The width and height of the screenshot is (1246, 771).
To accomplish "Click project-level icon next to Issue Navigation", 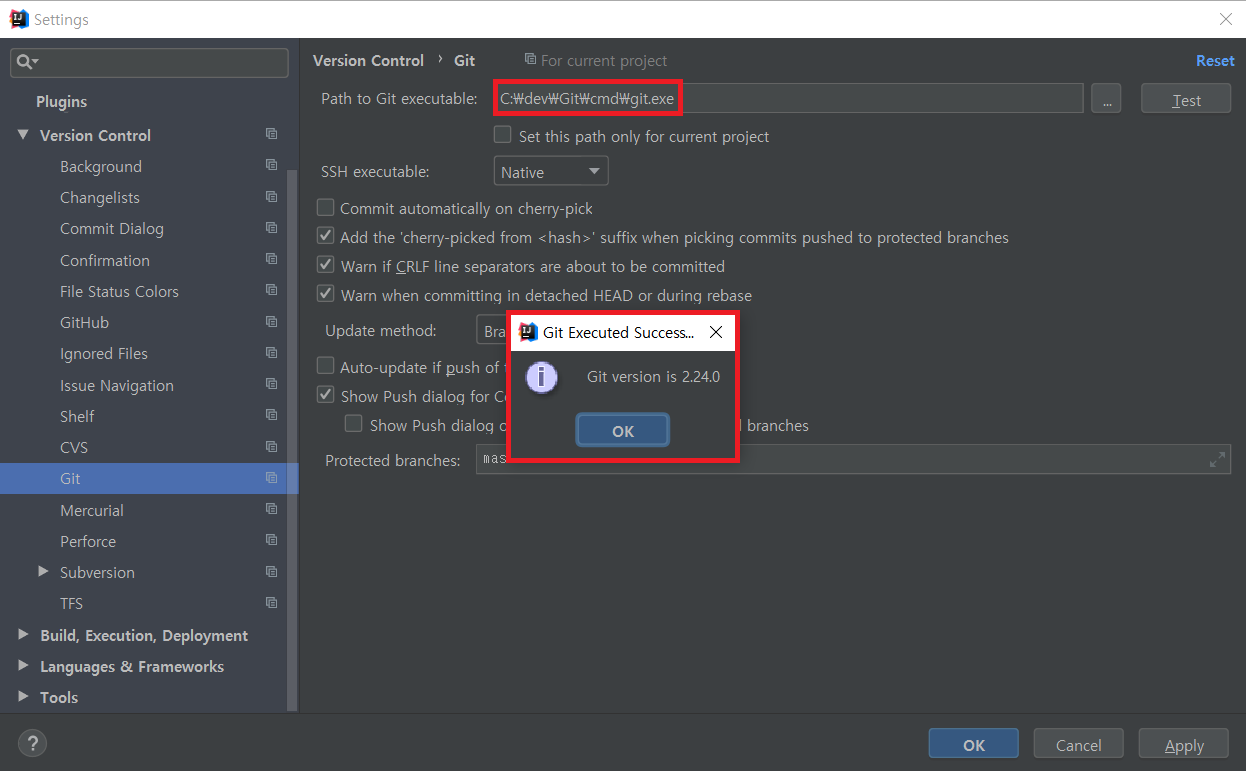I will [x=271, y=384].
